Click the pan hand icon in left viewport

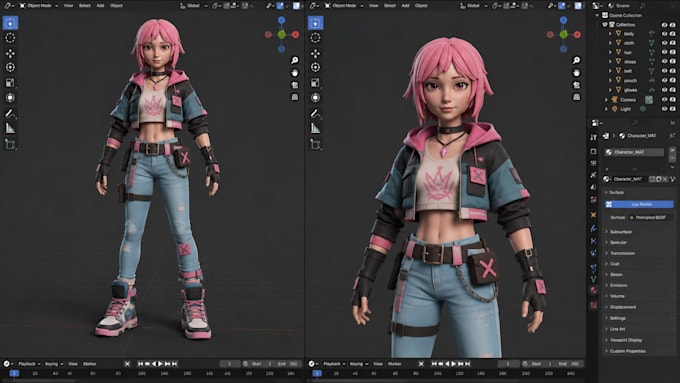pyautogui.click(x=295, y=72)
